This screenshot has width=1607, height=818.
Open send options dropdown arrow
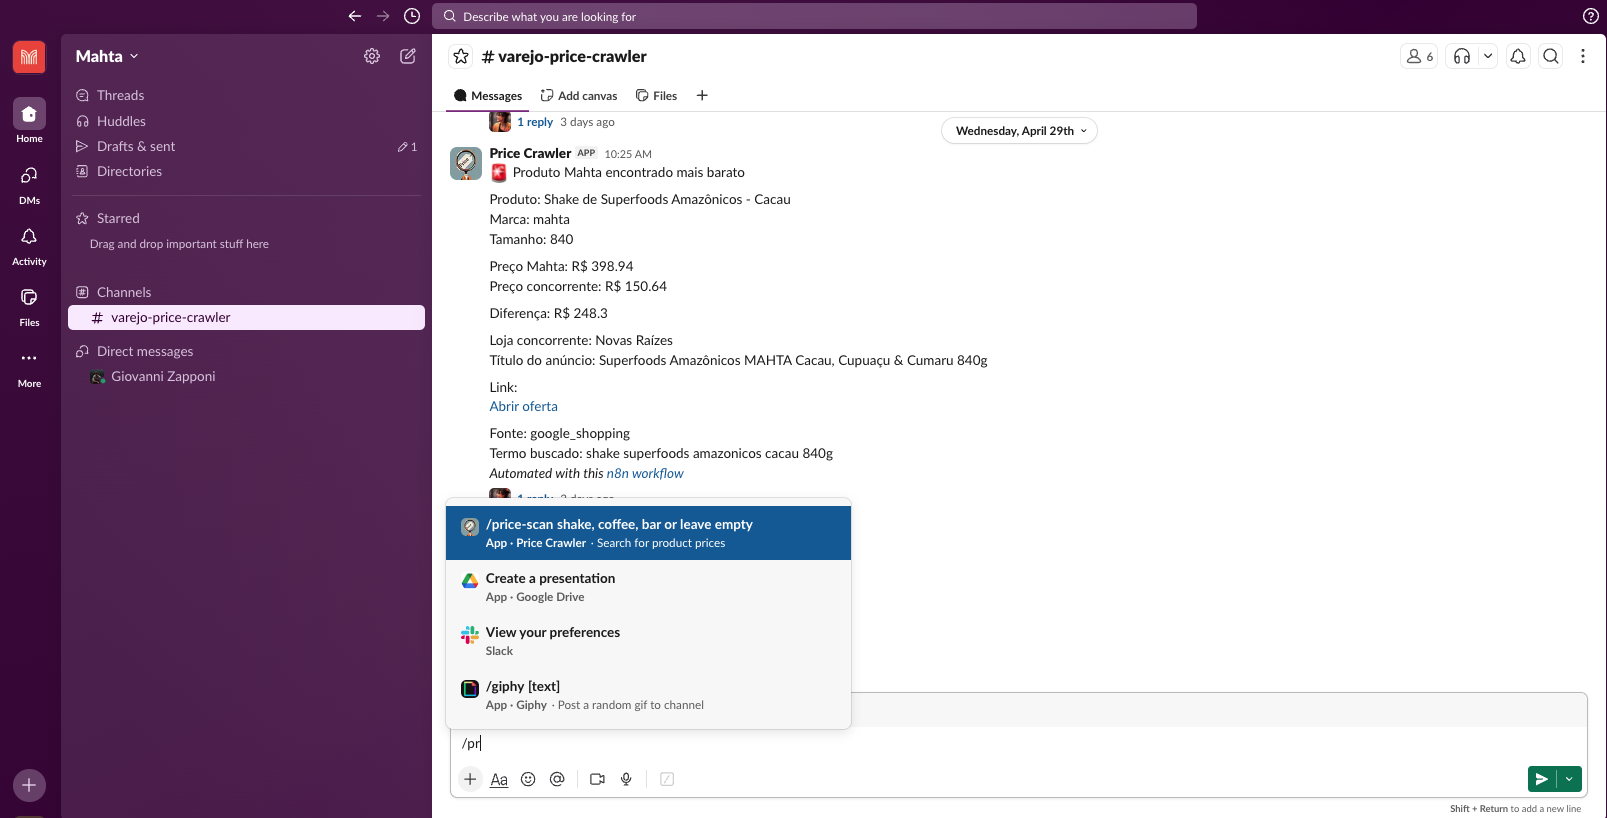1569,779
